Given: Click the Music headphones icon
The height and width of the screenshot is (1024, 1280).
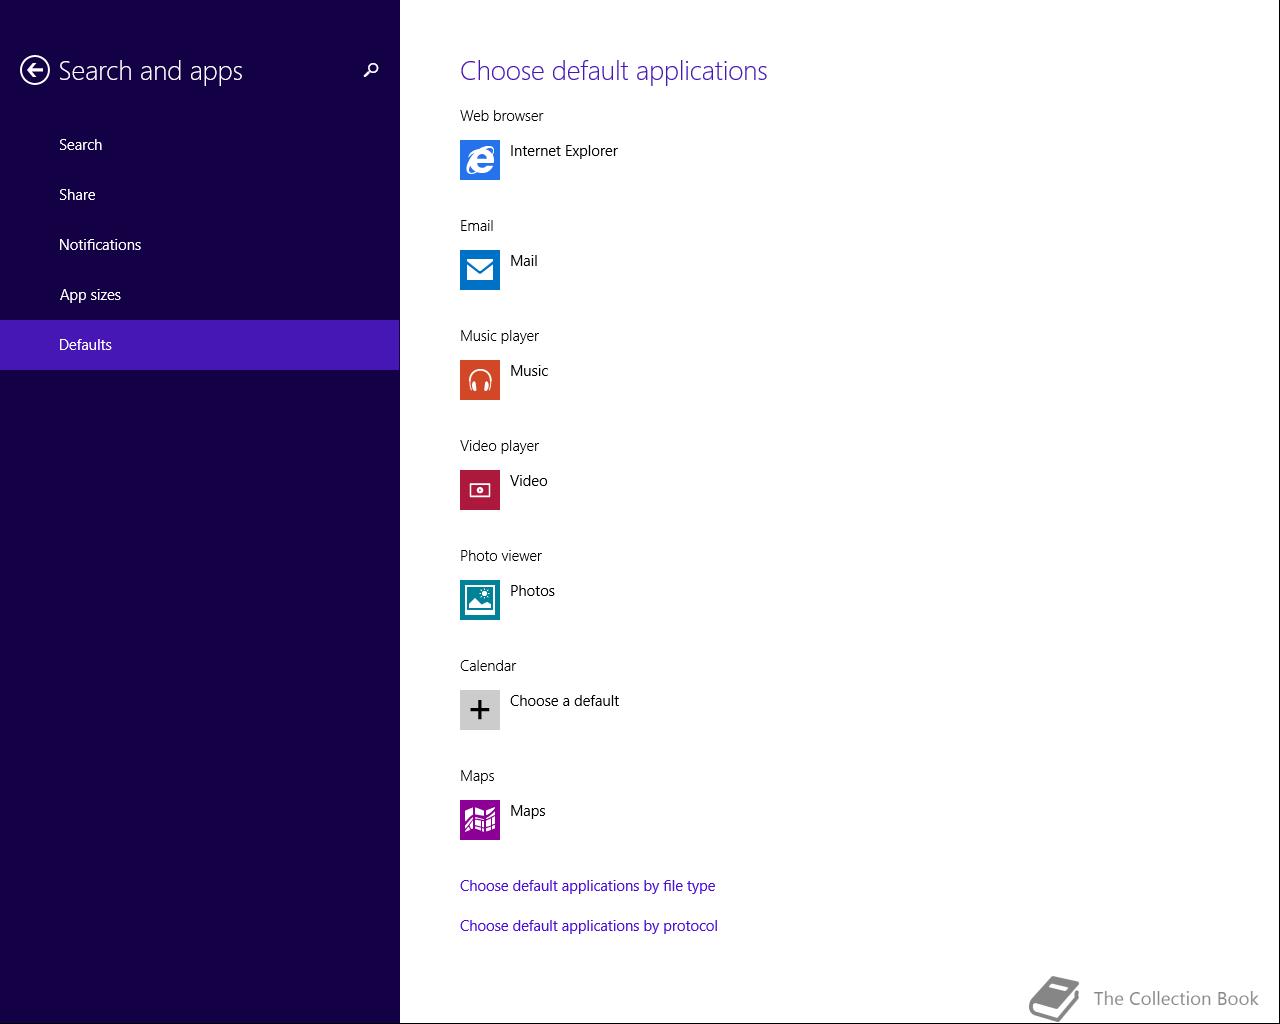Looking at the screenshot, I should [480, 380].
